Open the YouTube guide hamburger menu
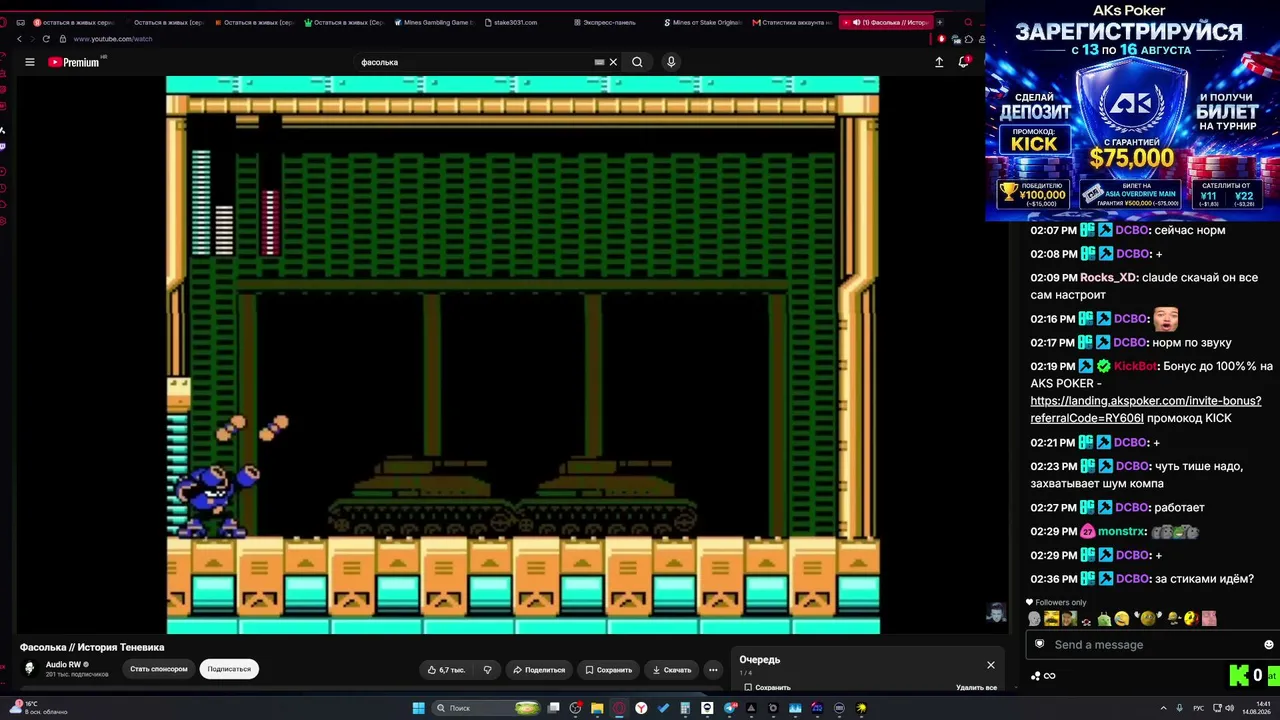The width and height of the screenshot is (1280, 720). tap(30, 62)
